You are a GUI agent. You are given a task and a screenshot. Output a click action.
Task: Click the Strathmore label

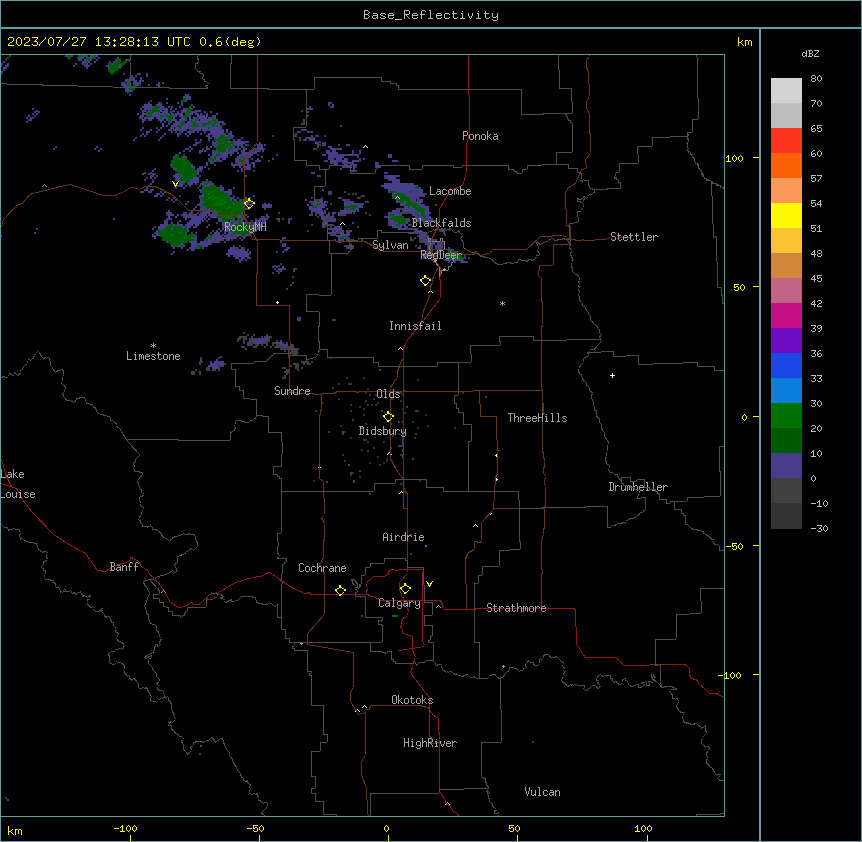coord(516,608)
